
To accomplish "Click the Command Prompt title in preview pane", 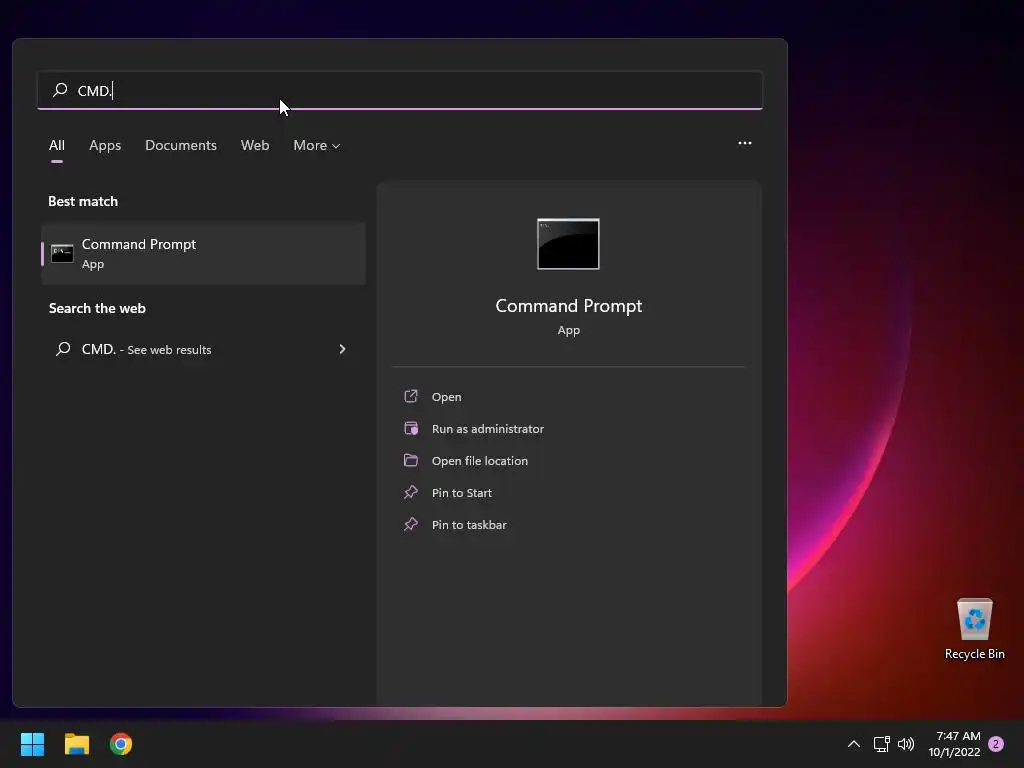I will [569, 306].
